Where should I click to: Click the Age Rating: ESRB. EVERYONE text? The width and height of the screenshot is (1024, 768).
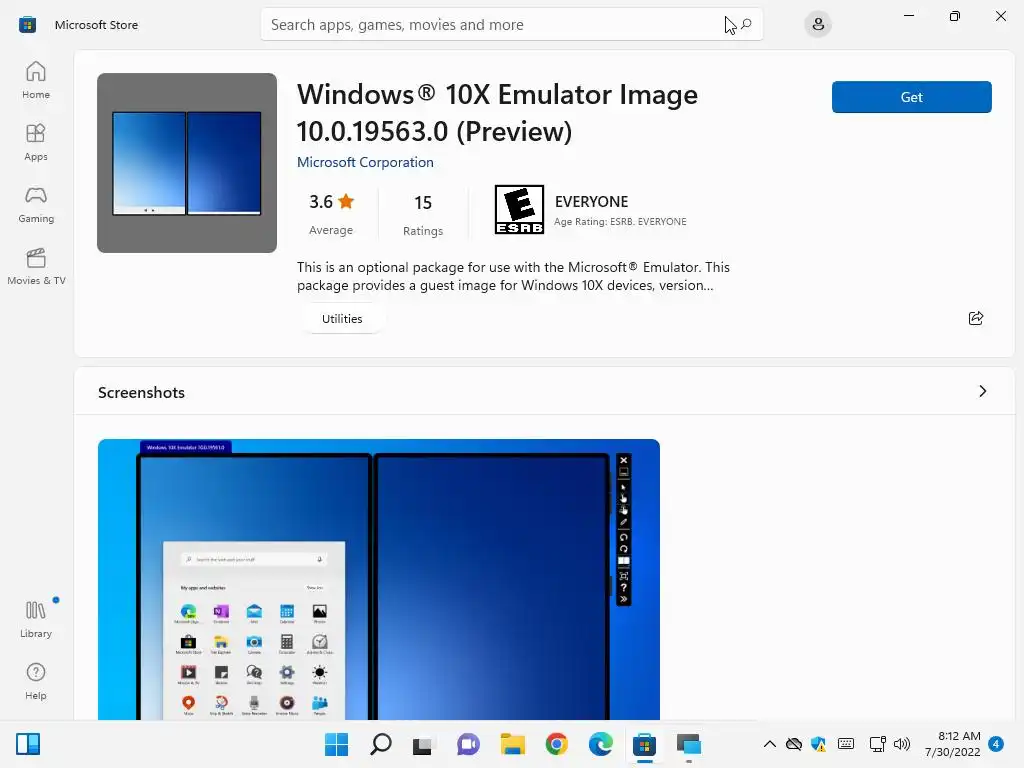point(620,221)
